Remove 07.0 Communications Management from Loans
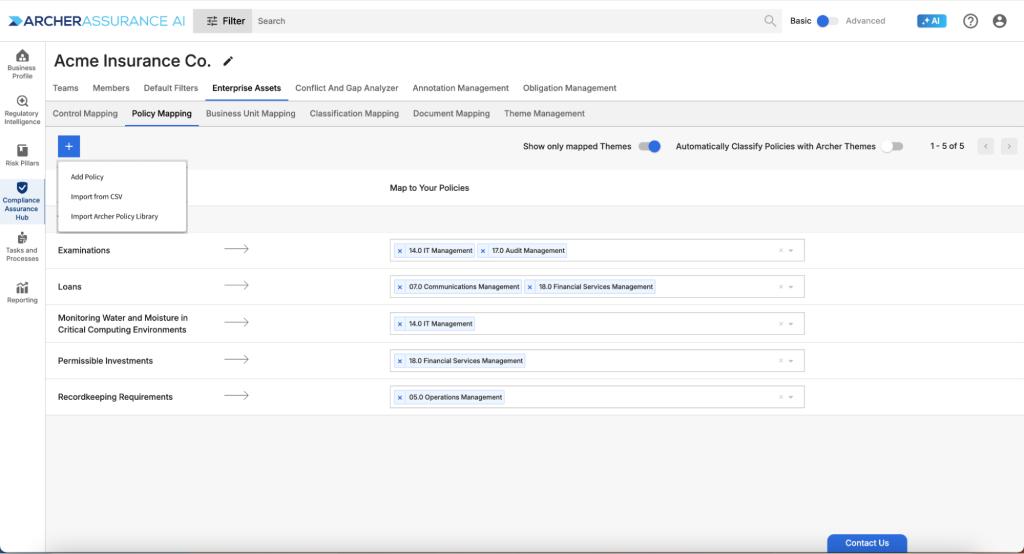The height and width of the screenshot is (554, 1024). pos(400,287)
